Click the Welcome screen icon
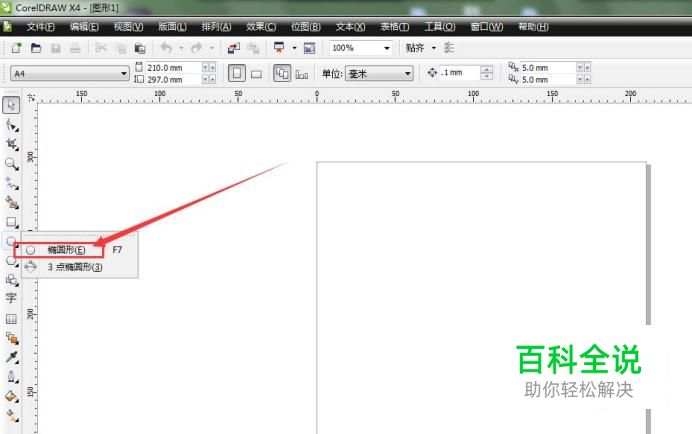 309,48
